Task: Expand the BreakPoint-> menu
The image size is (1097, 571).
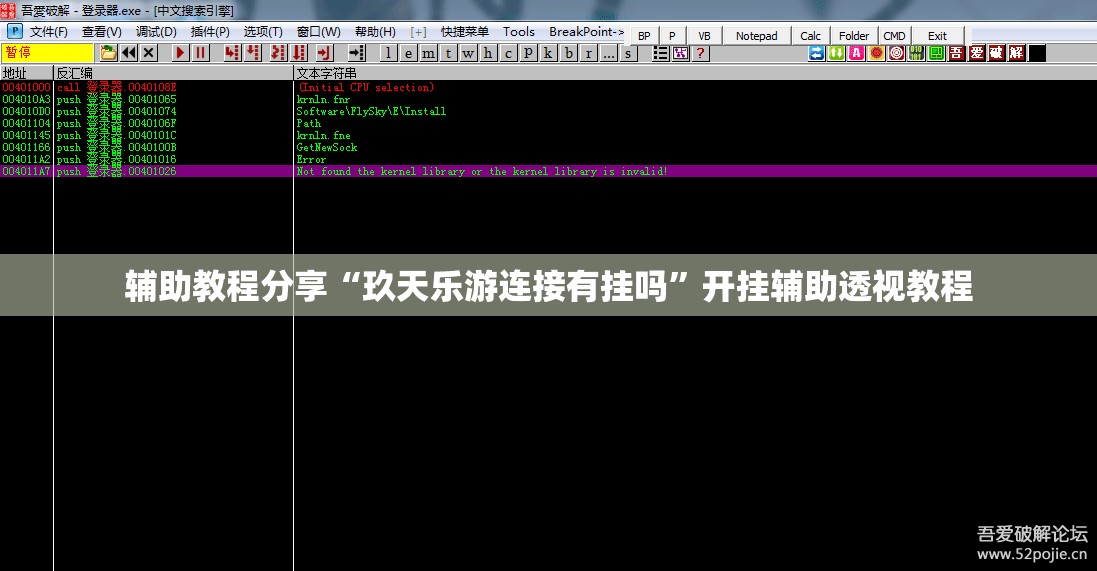Action: [586, 32]
